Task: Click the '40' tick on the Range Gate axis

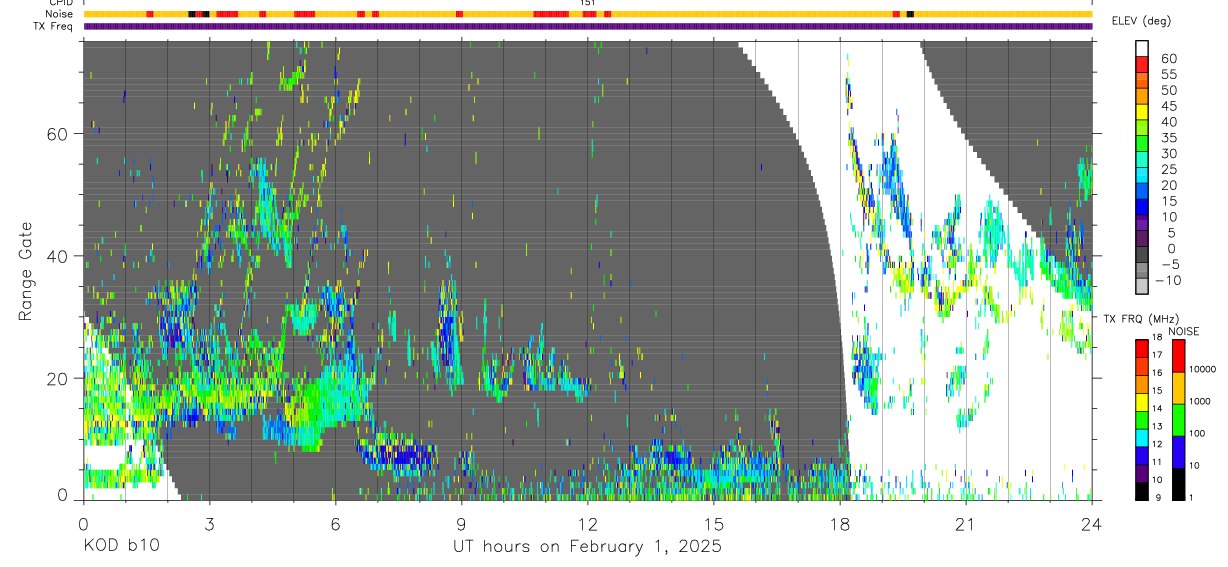Action: (x=57, y=256)
